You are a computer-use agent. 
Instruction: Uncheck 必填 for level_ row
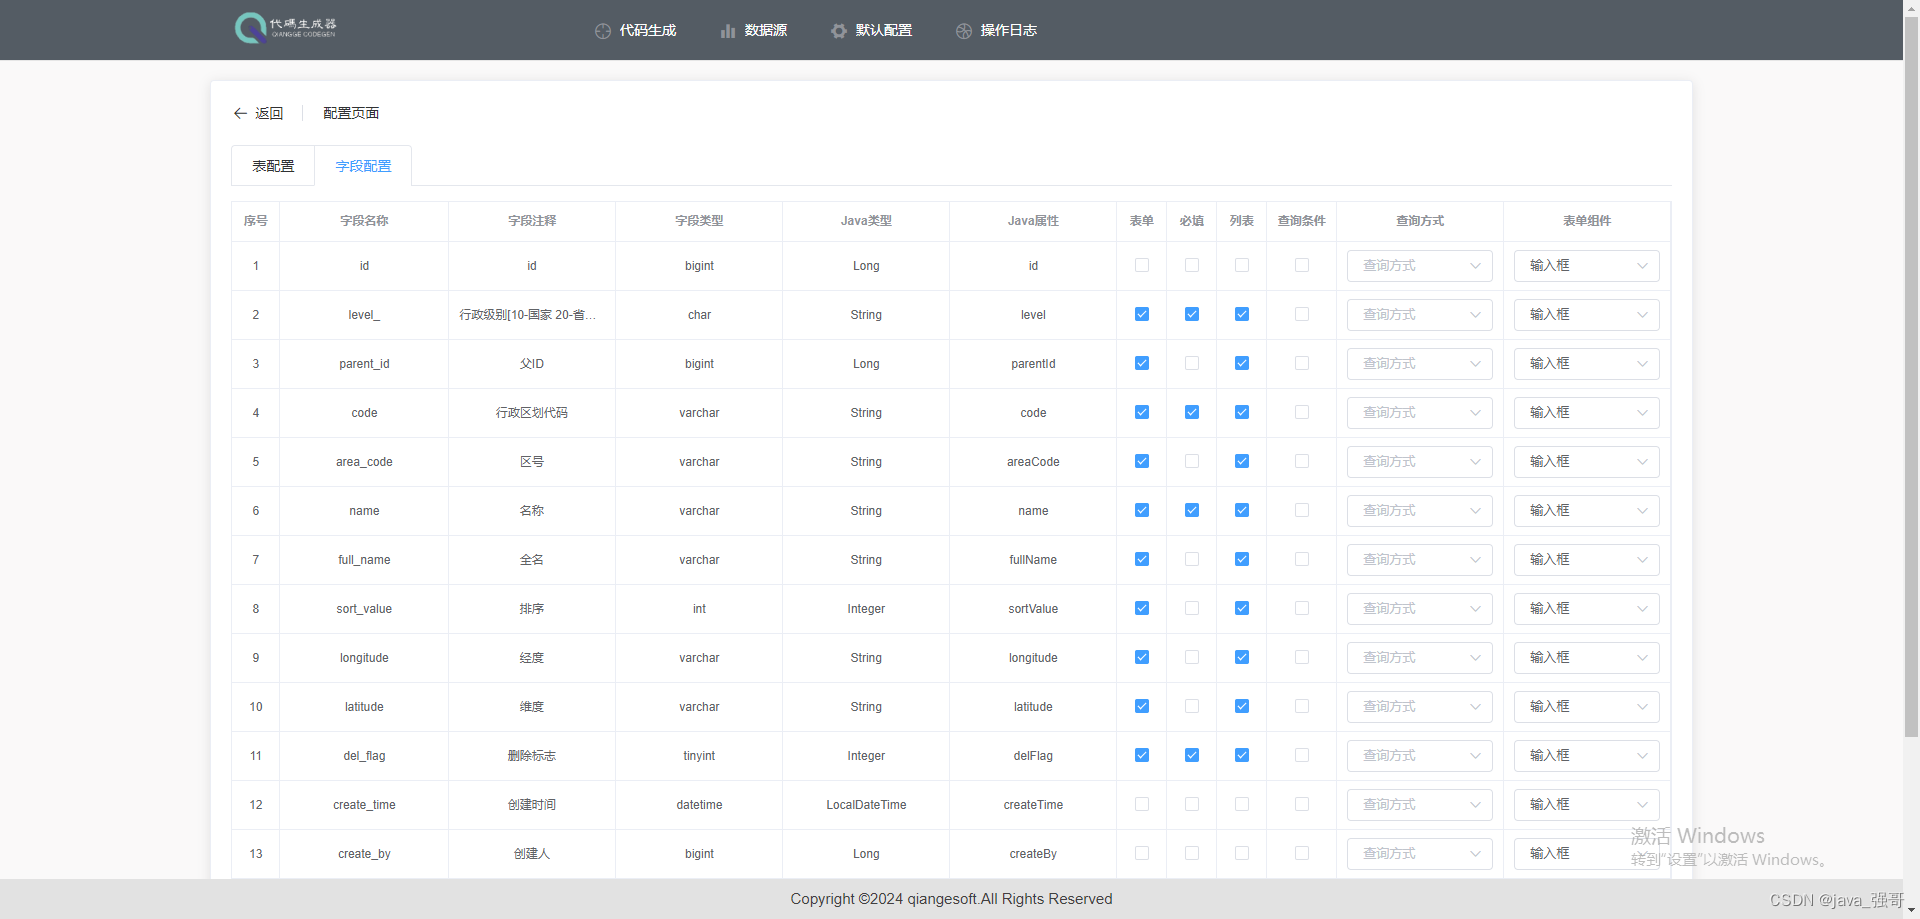click(1192, 314)
